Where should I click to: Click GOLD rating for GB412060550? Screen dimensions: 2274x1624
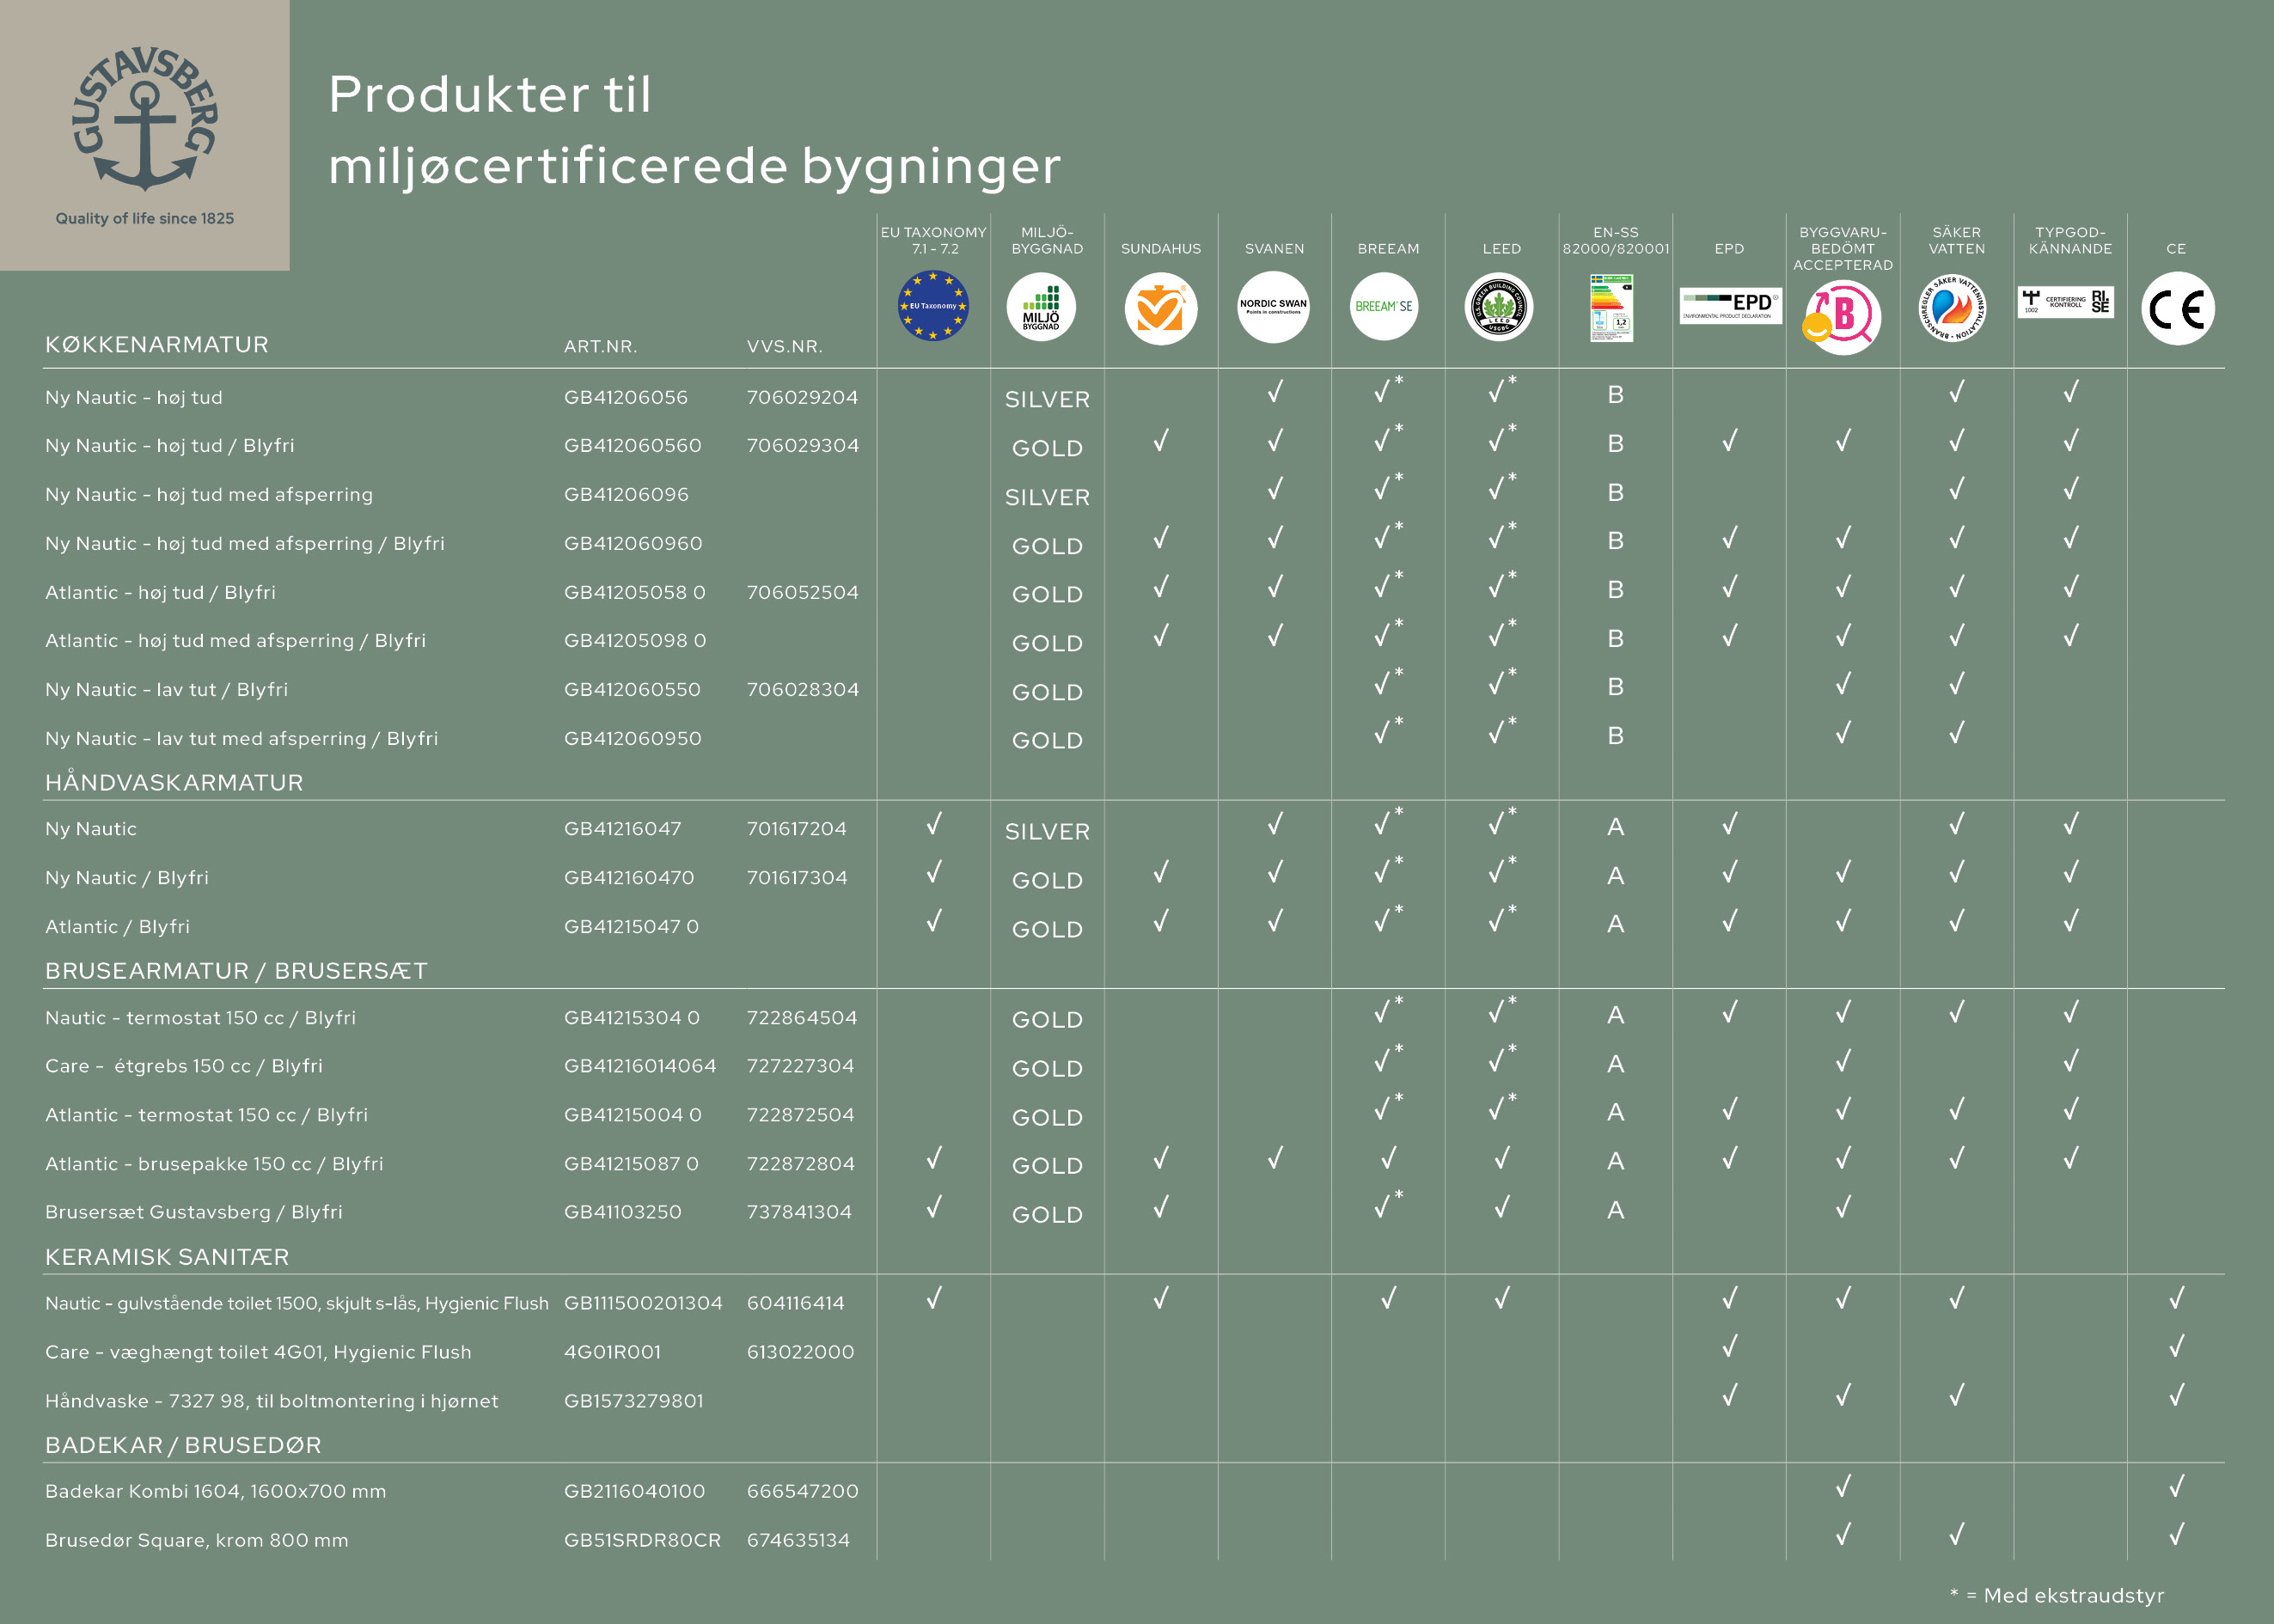point(1047,692)
